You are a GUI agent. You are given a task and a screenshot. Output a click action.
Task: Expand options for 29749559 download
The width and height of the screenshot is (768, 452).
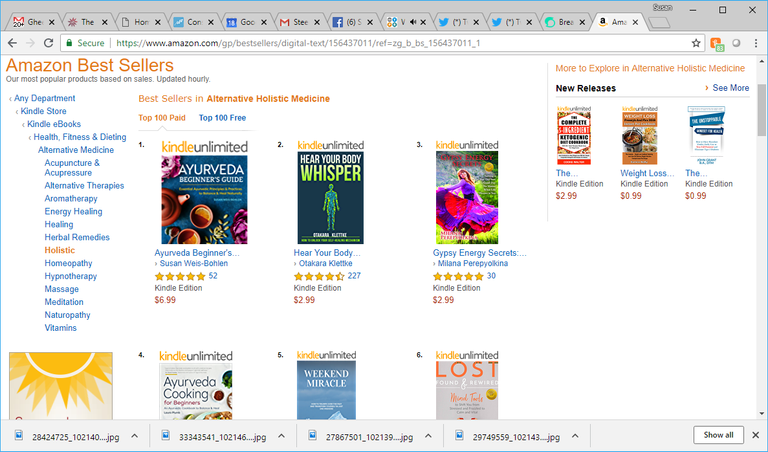576,436
